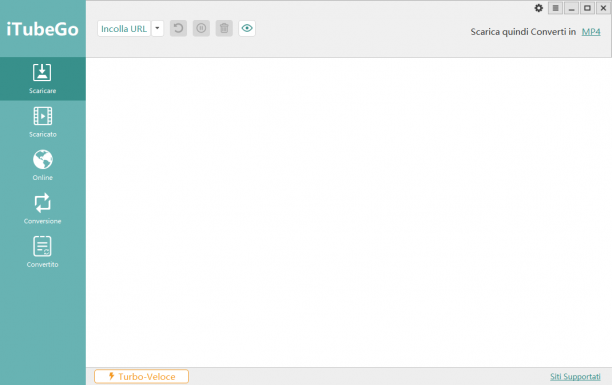612x385 pixels.
Task: Expand the Incolla URL dropdown arrow
Action: click(157, 29)
